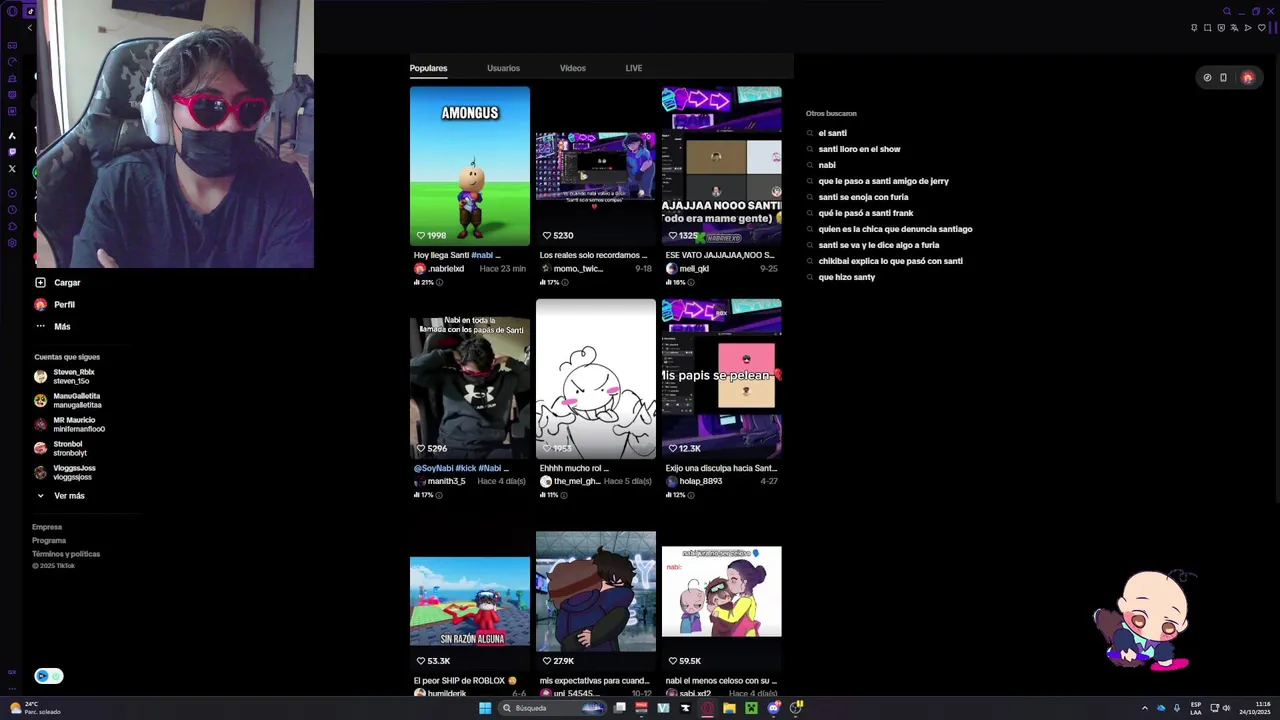Click the Más three-dots icon
Viewport: 1280px width, 720px height.
(x=40, y=326)
